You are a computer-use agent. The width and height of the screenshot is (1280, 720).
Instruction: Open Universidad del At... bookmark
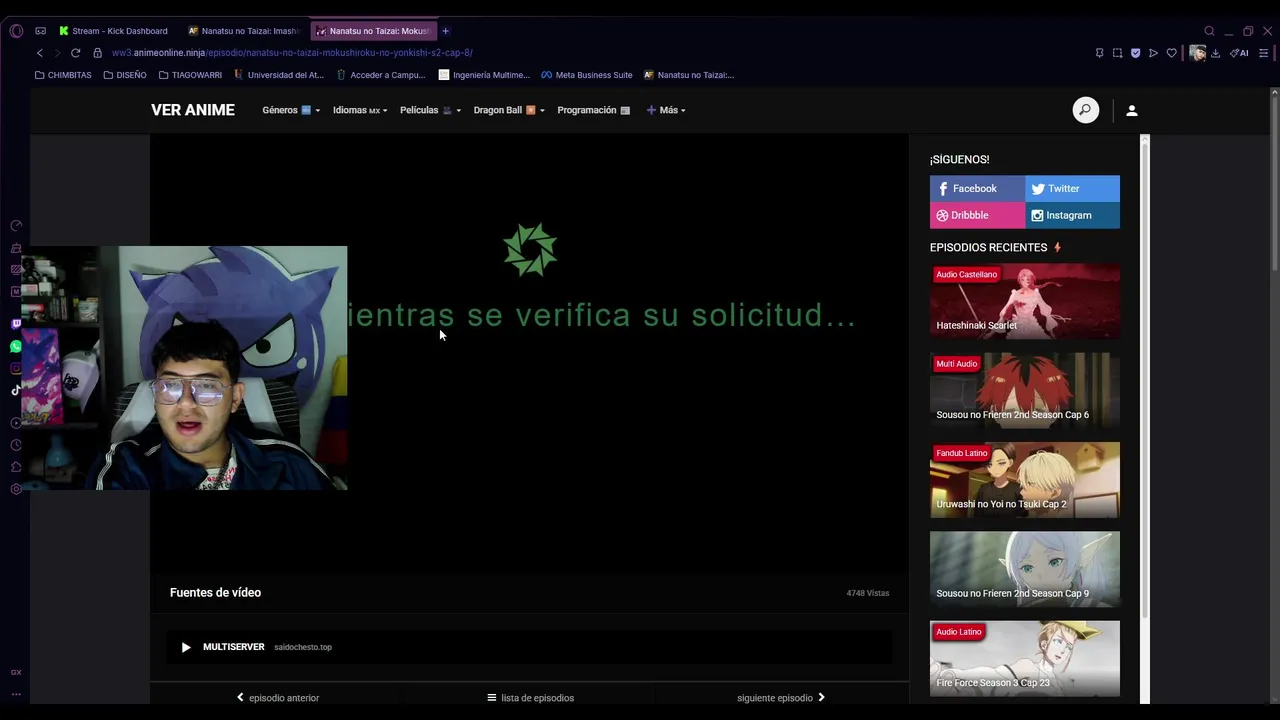tap(279, 75)
